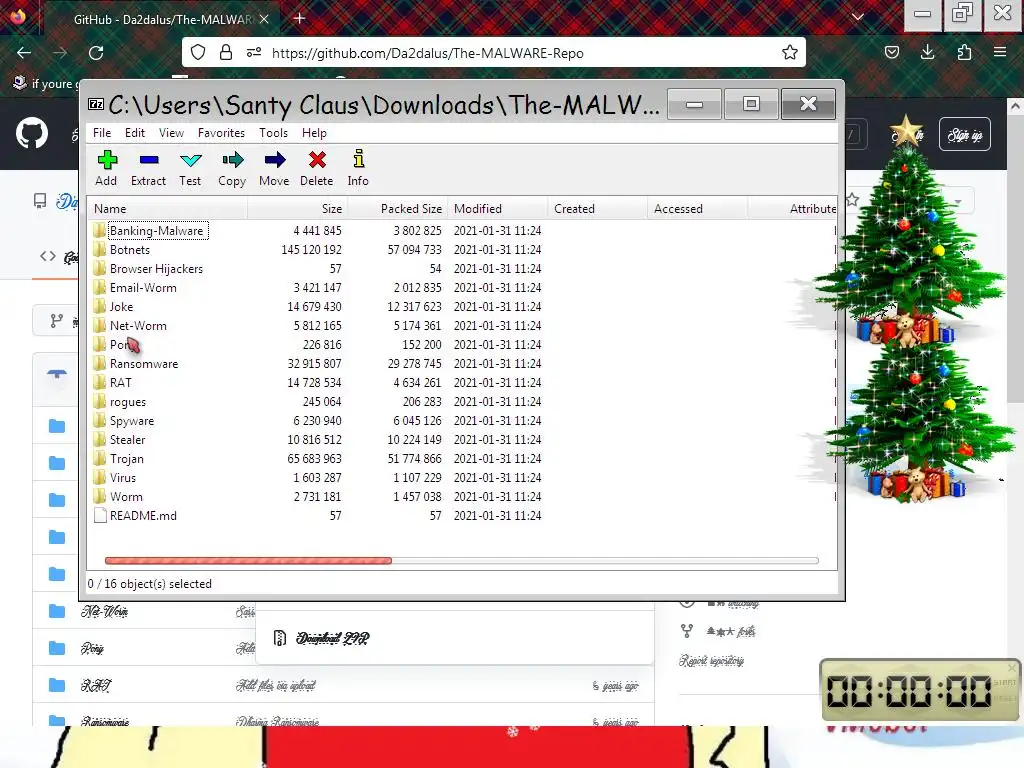Sort by the Created column header
The image size is (1024, 768).
pyautogui.click(x=597, y=209)
